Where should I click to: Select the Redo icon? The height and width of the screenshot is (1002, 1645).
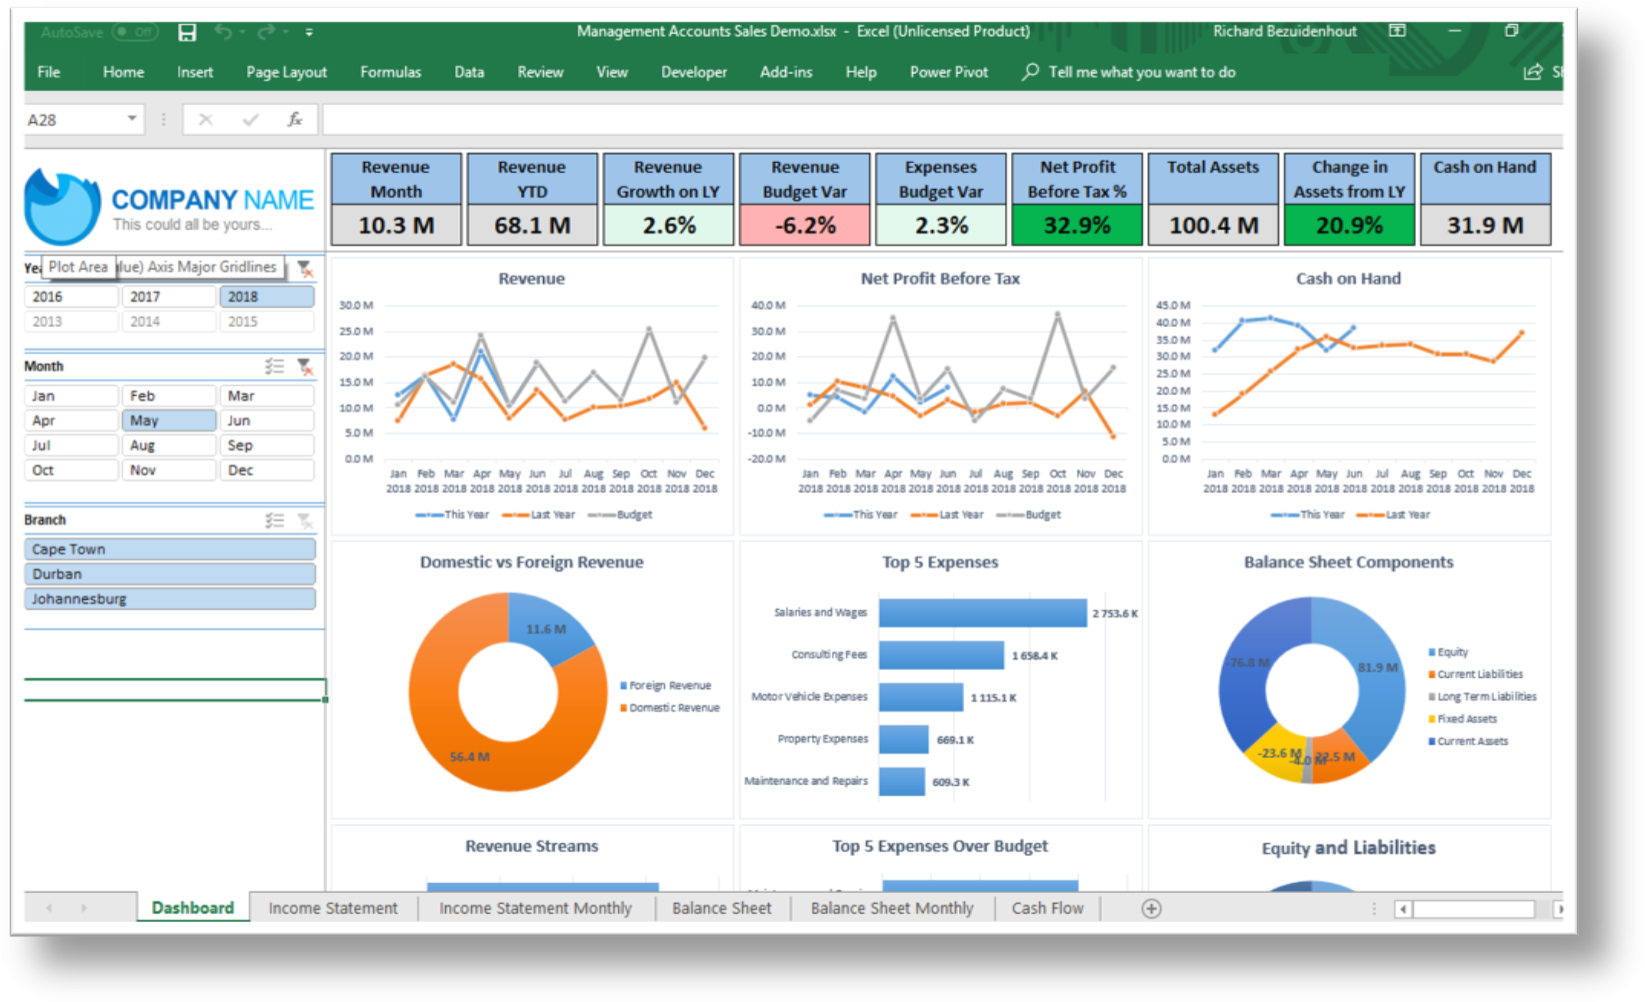pyautogui.click(x=266, y=31)
